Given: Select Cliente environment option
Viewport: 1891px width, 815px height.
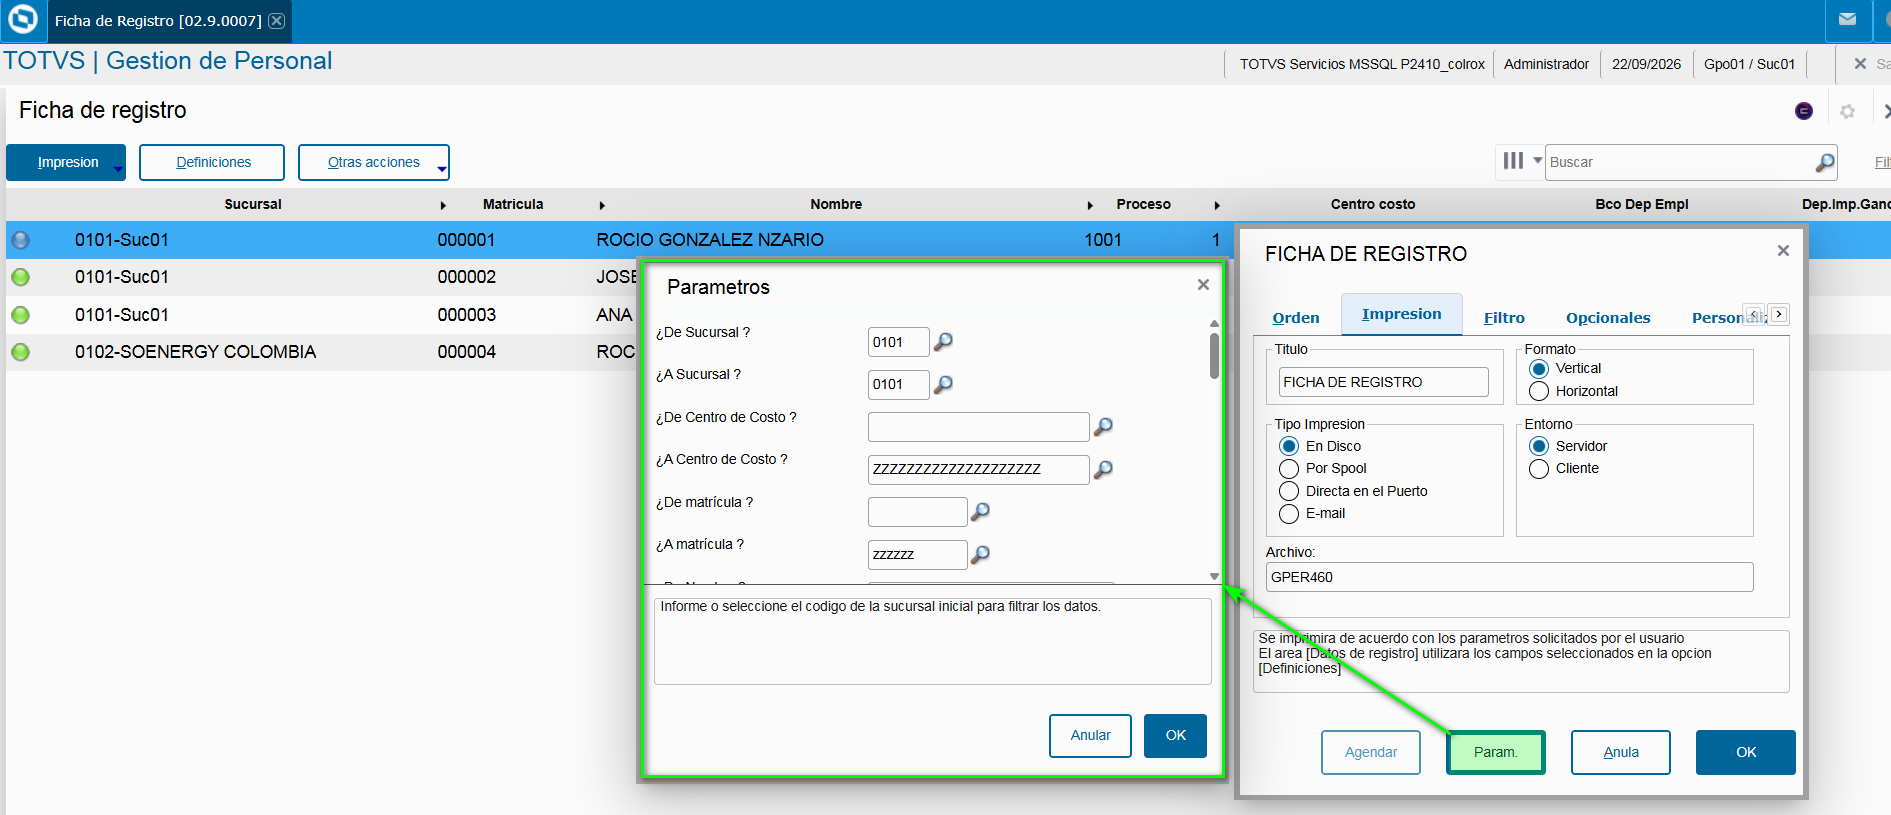Looking at the screenshot, I should coord(1539,468).
